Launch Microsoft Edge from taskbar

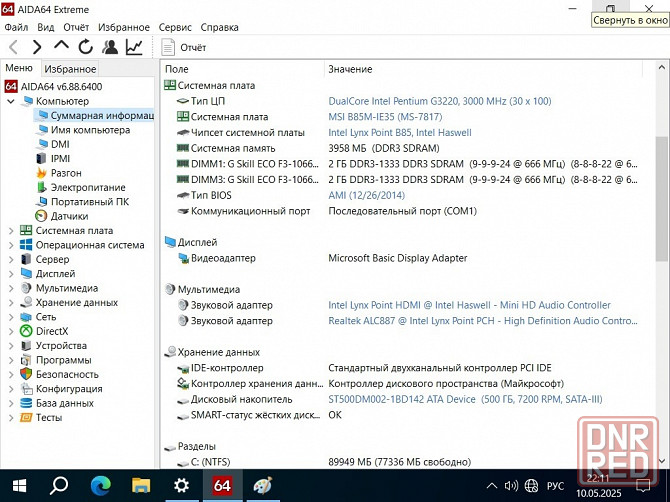pyautogui.click(x=100, y=486)
